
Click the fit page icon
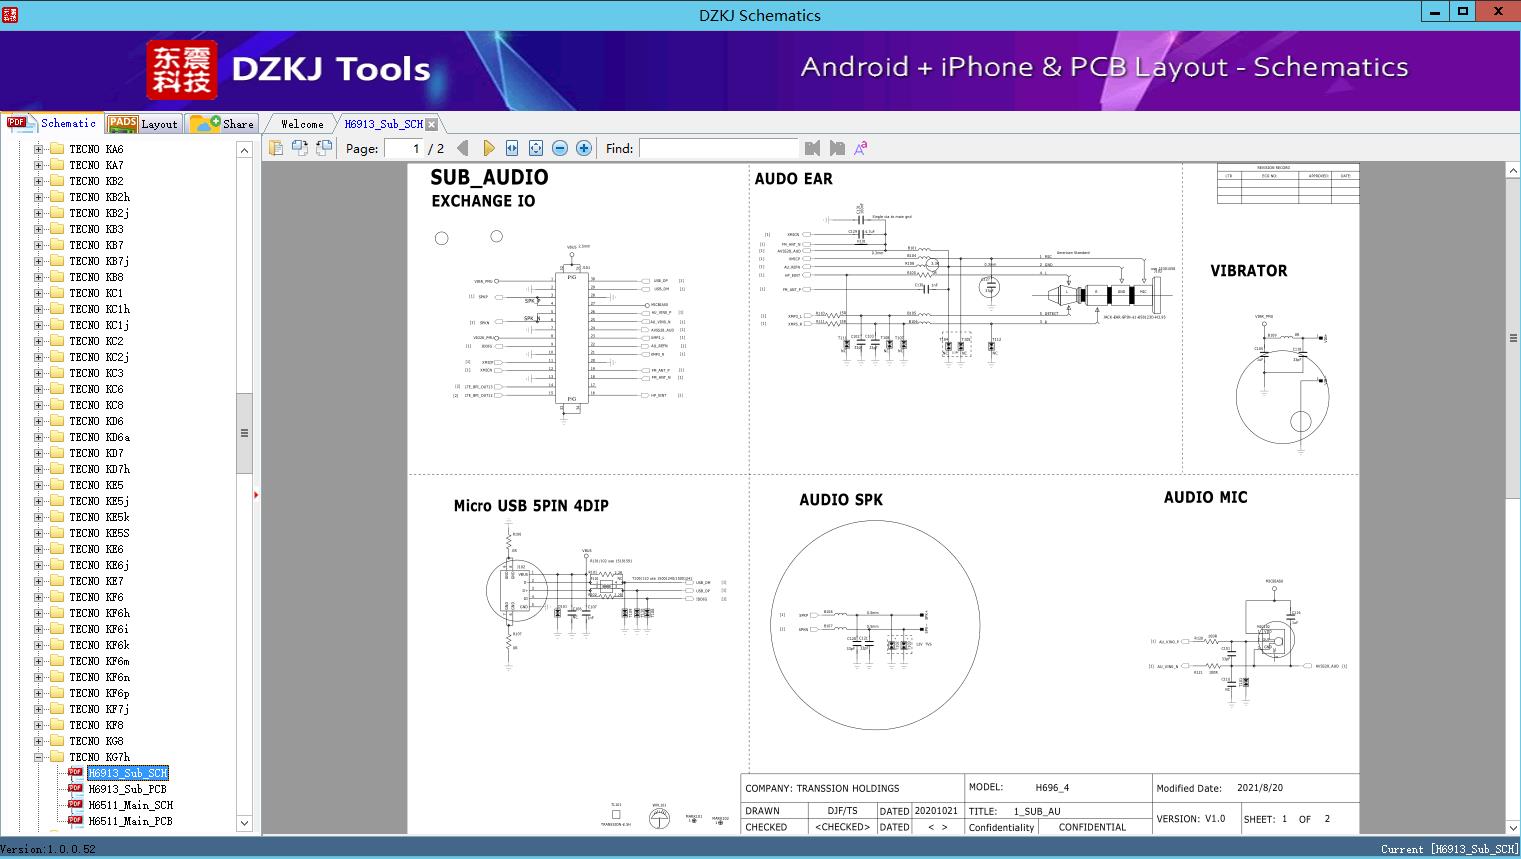(x=536, y=148)
